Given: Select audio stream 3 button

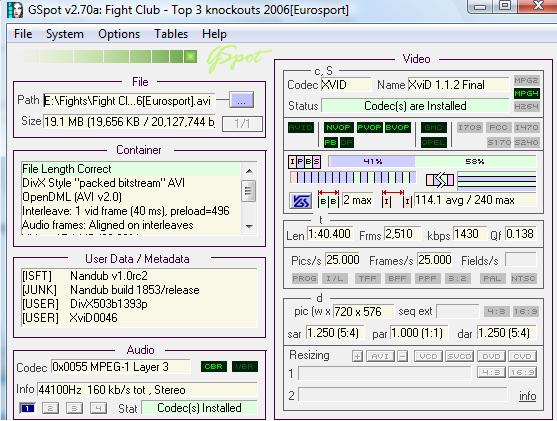Looking at the screenshot, I should click(74, 408).
